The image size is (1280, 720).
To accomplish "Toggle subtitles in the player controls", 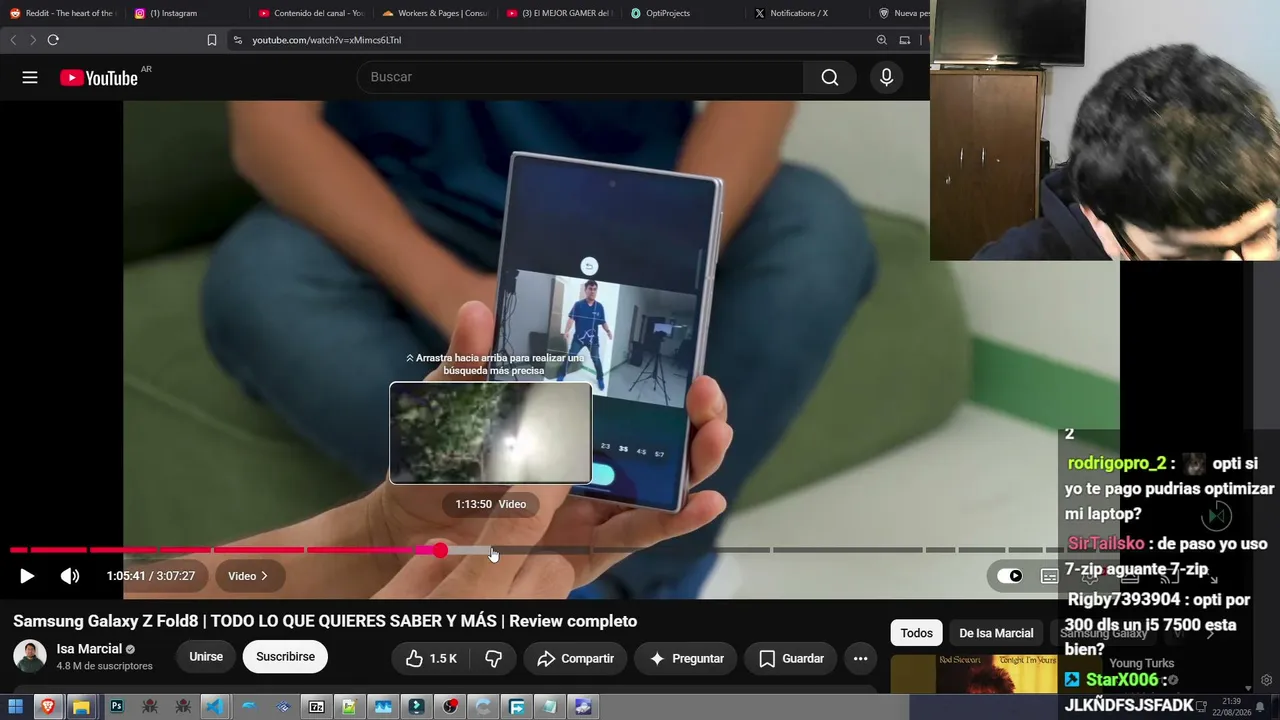I will point(1049,576).
